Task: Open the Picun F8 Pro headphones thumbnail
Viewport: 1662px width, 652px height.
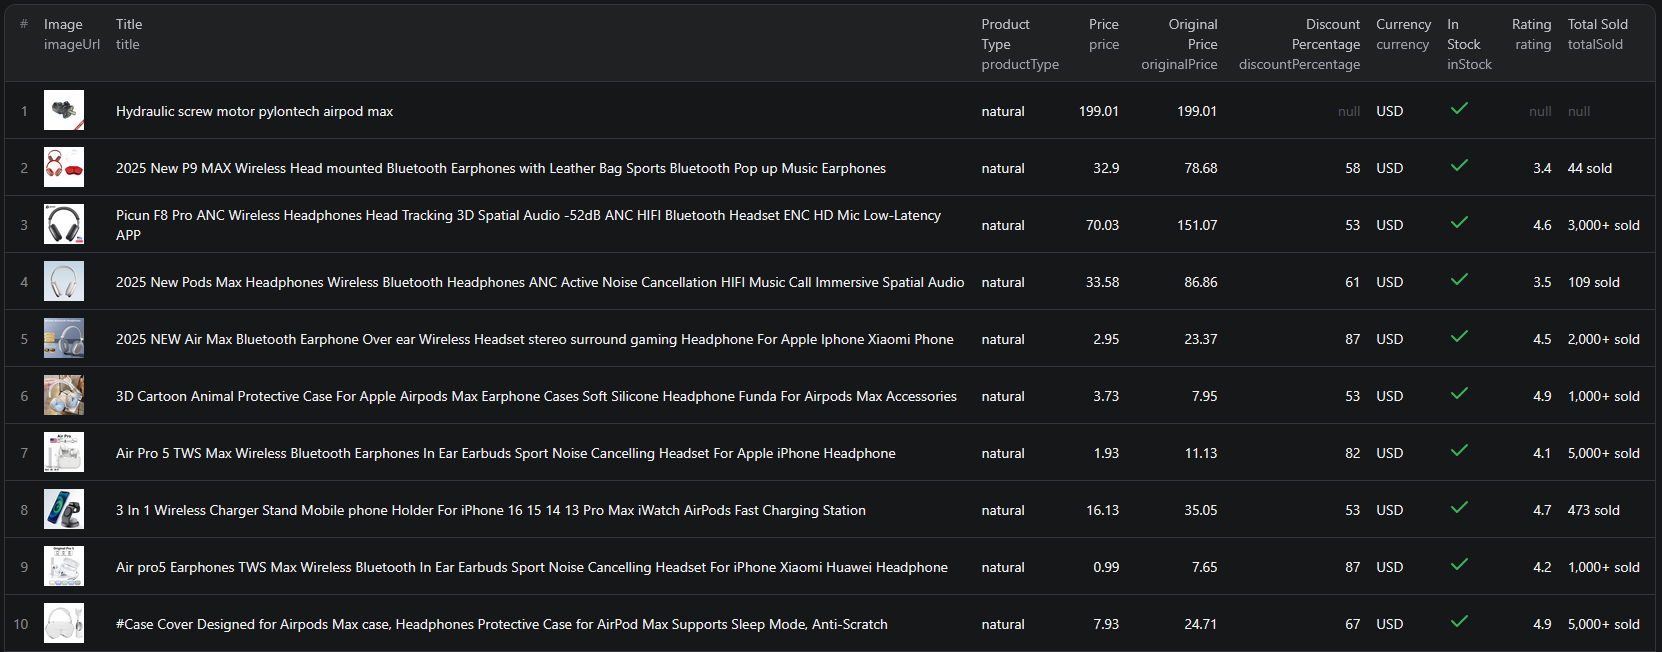Action: coord(64,225)
